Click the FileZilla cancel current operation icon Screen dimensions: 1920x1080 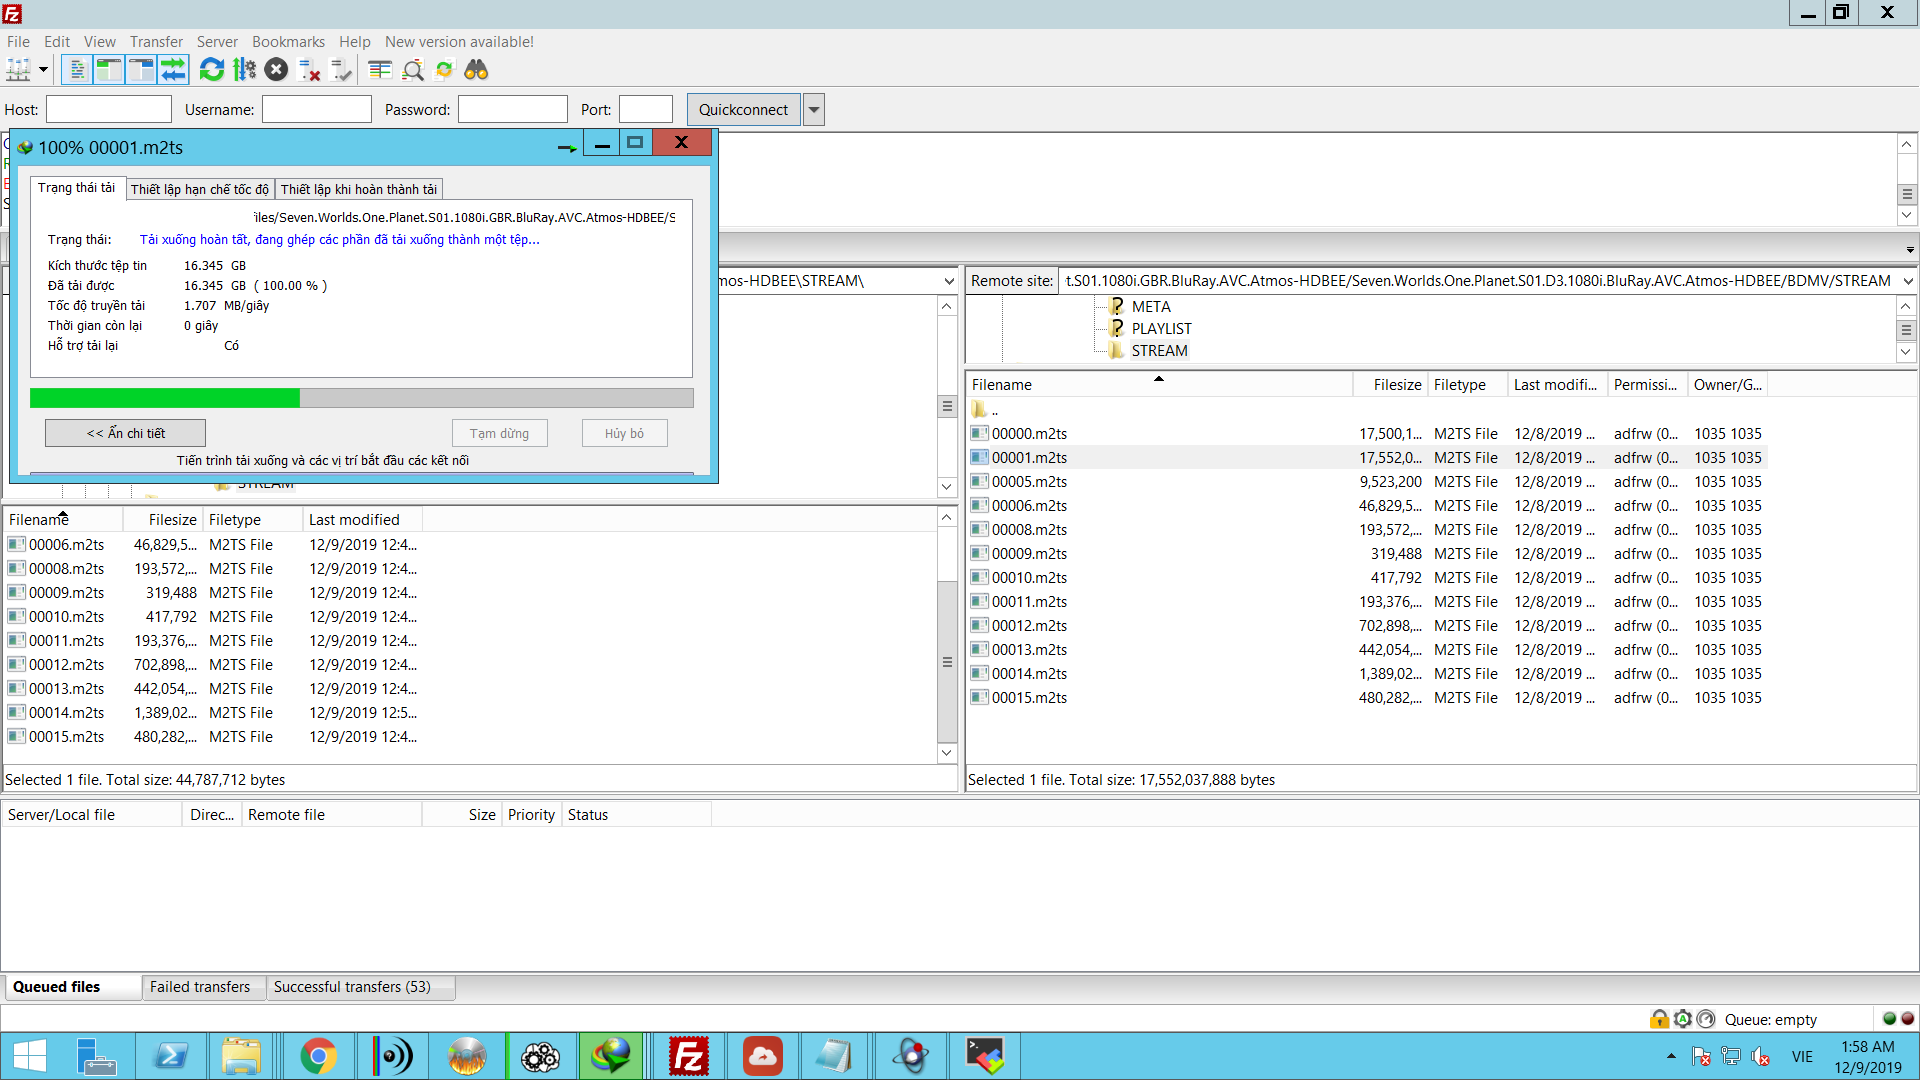[276, 71]
